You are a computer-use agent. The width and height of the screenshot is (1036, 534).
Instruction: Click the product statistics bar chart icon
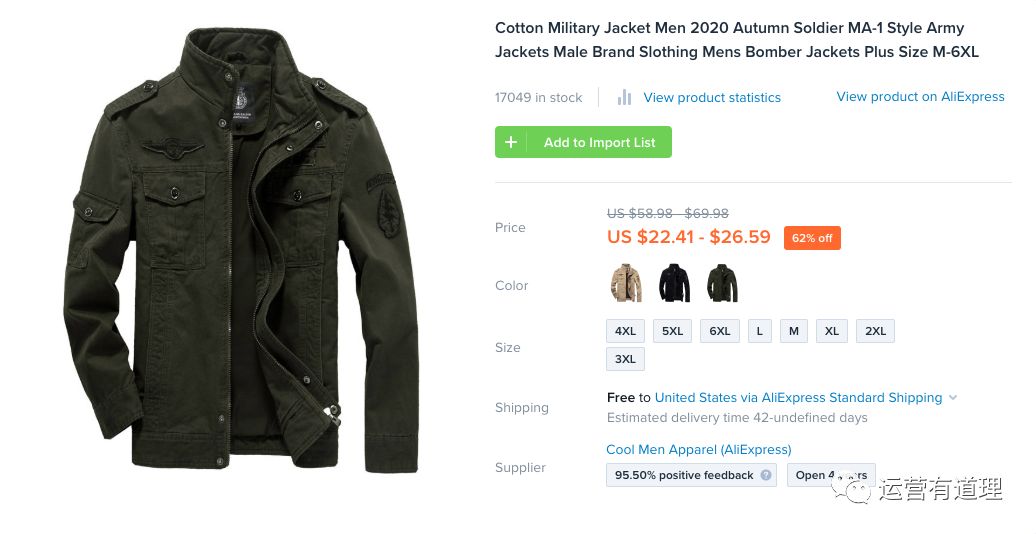click(x=624, y=98)
